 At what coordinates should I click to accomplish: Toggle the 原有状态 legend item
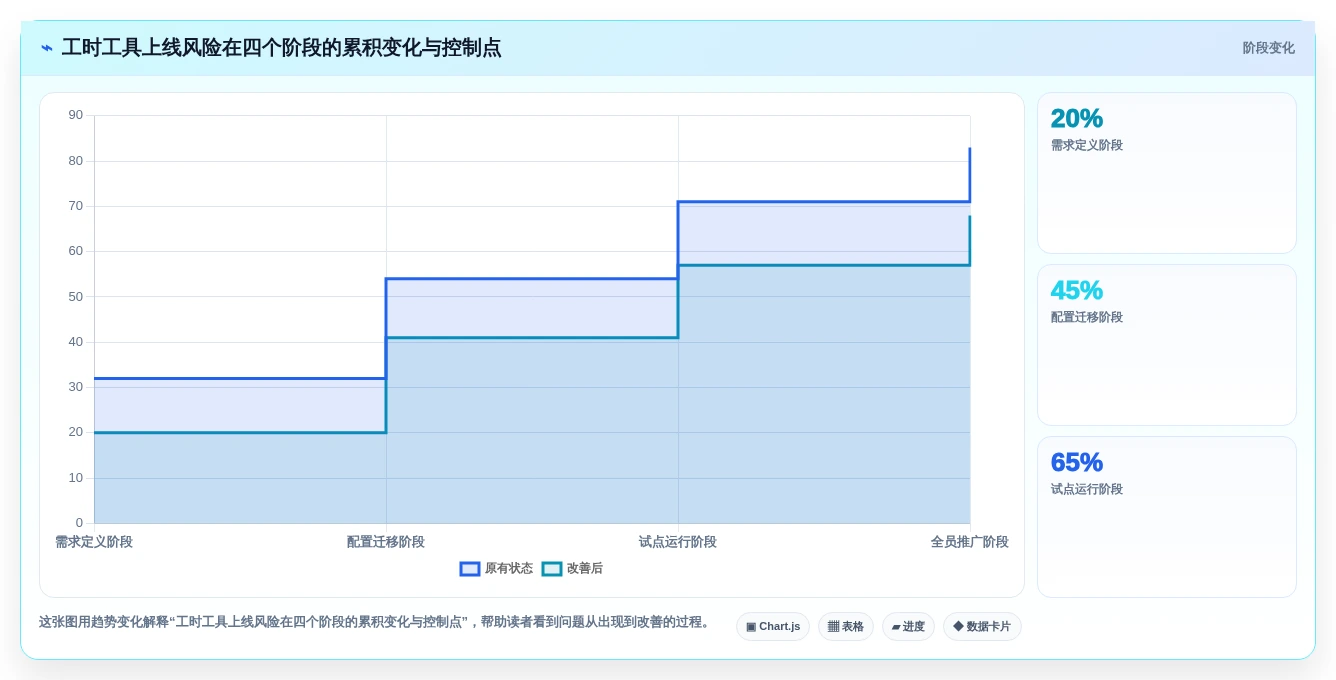click(x=496, y=568)
